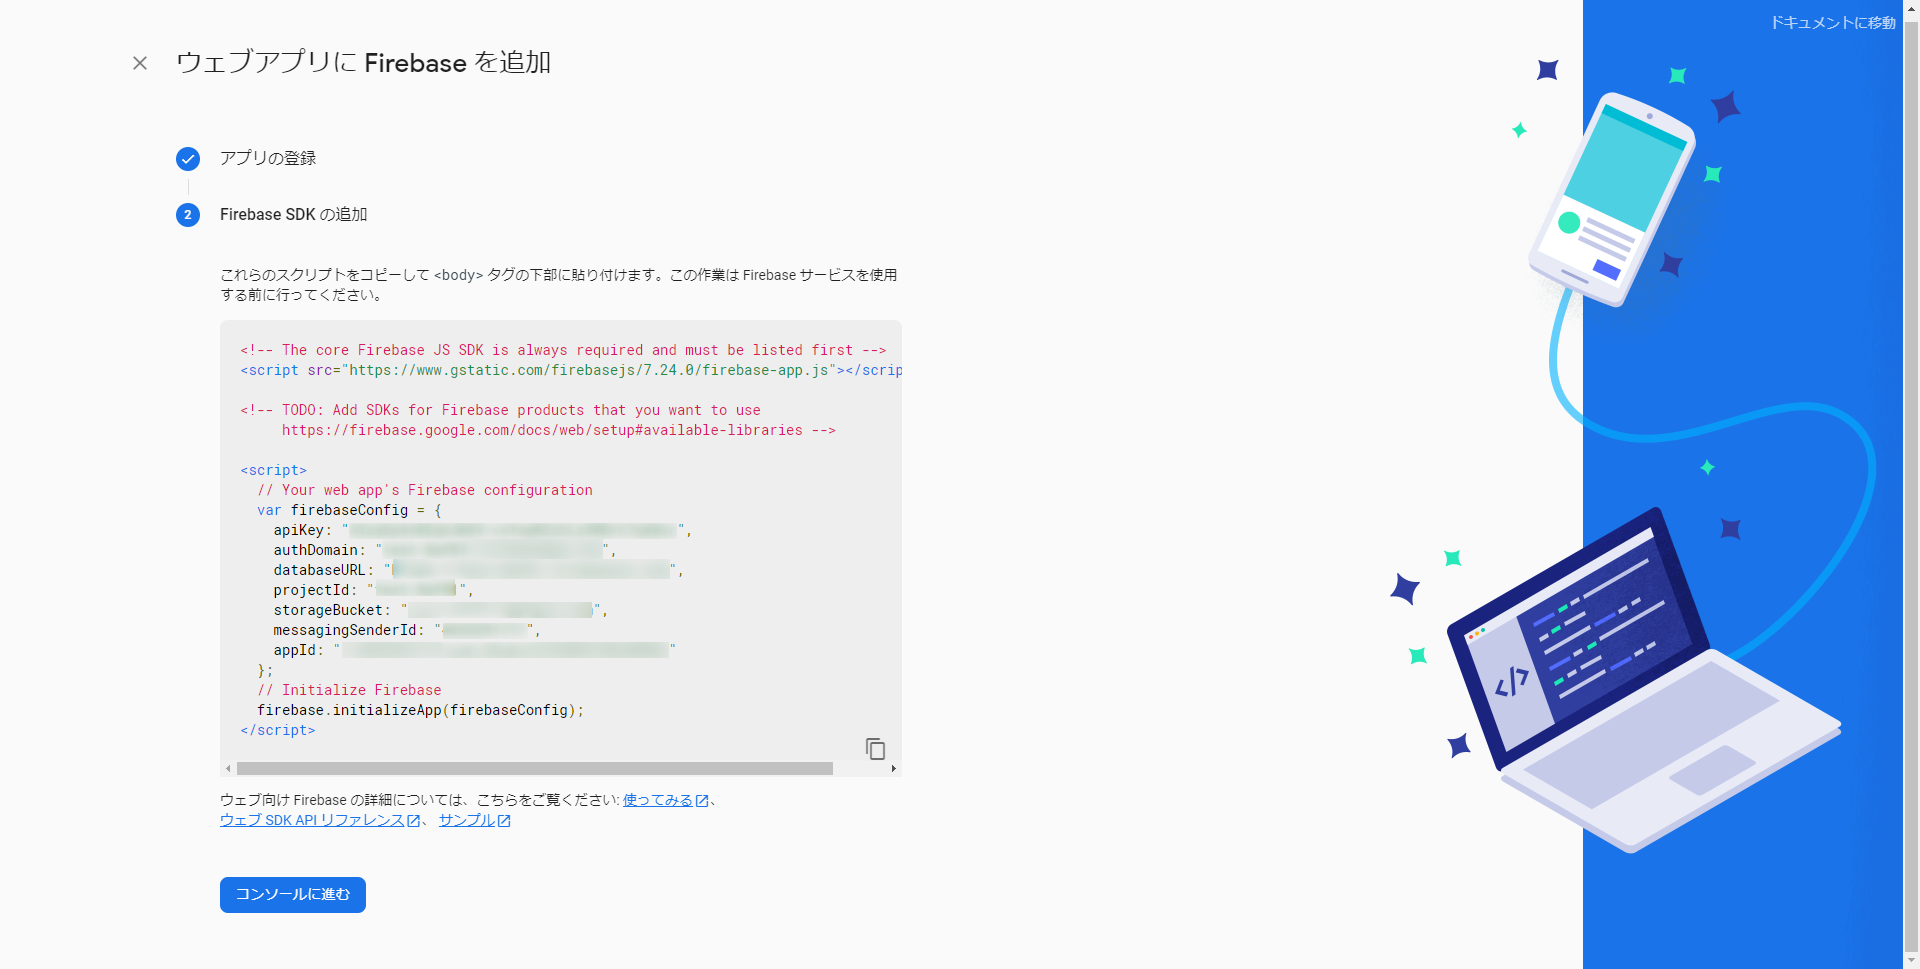Select the step 2 number badge
The width and height of the screenshot is (1920, 969).
tap(188, 215)
